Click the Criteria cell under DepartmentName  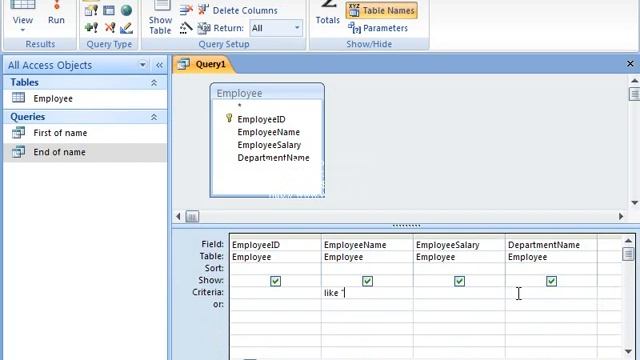pyautogui.click(x=551, y=293)
